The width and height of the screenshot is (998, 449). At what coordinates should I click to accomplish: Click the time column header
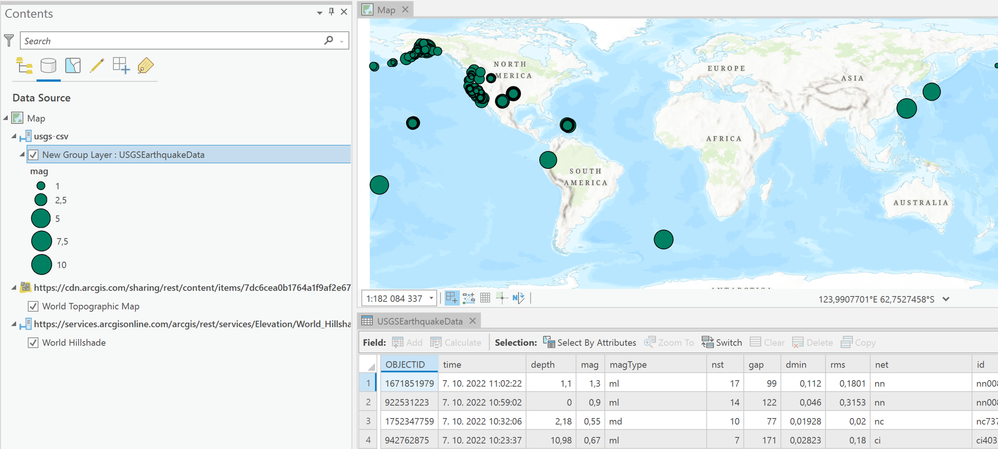click(482, 365)
